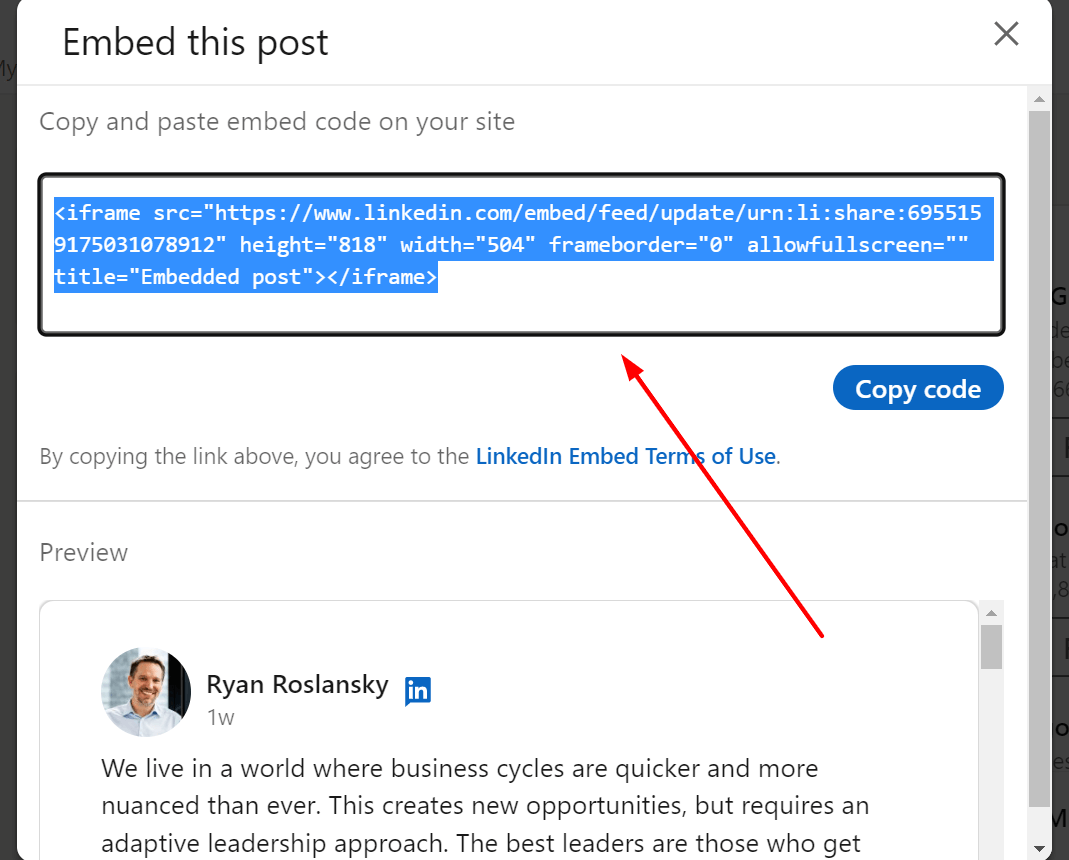Open the LinkedIn Embed Terms of Use link
Screen dimensions: 1069x860
pyautogui.click(x=626, y=456)
